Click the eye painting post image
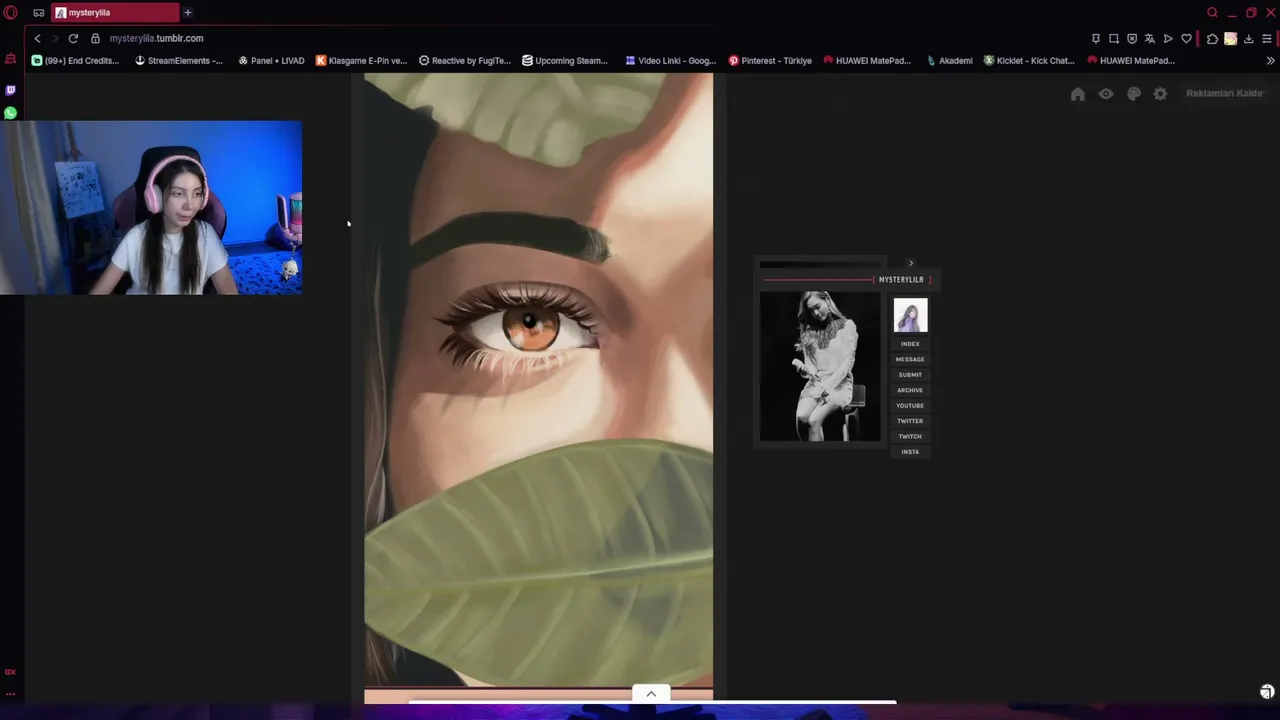1280x720 pixels. click(x=538, y=380)
